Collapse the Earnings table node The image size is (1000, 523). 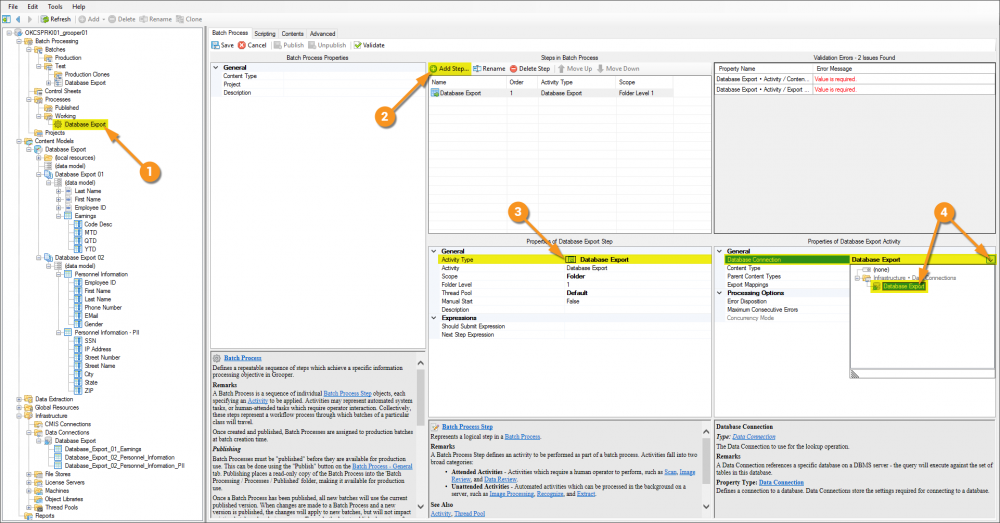pos(59,216)
